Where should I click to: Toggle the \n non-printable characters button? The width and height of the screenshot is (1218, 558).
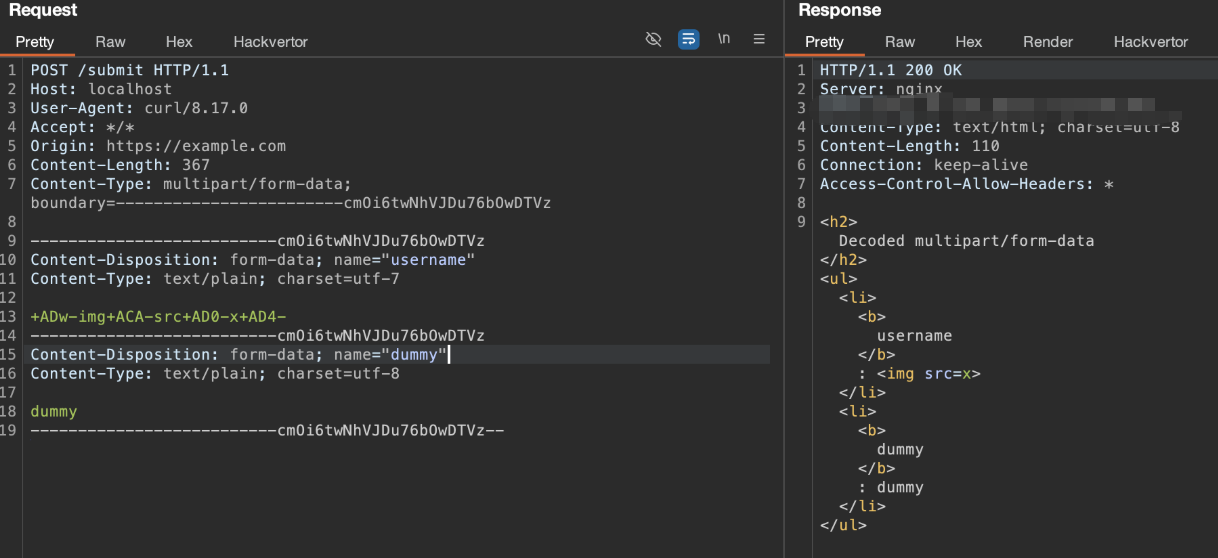point(723,39)
